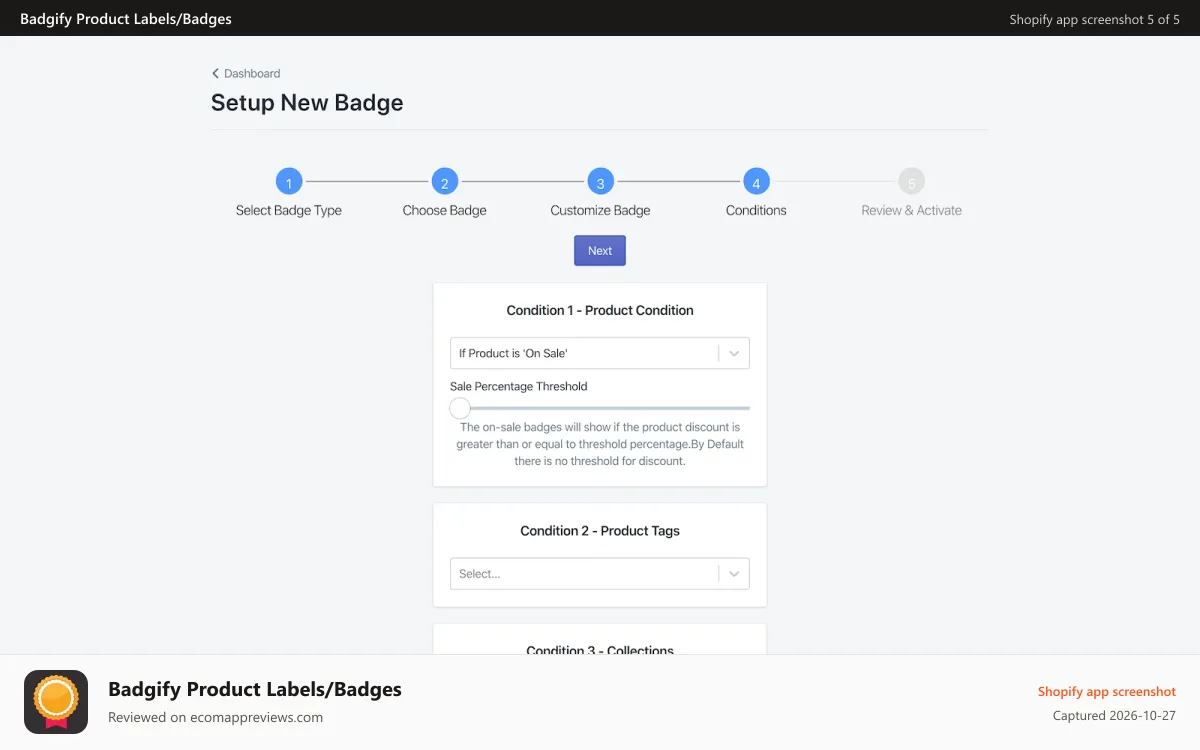Click the 'Customize Badge' step label

600,210
